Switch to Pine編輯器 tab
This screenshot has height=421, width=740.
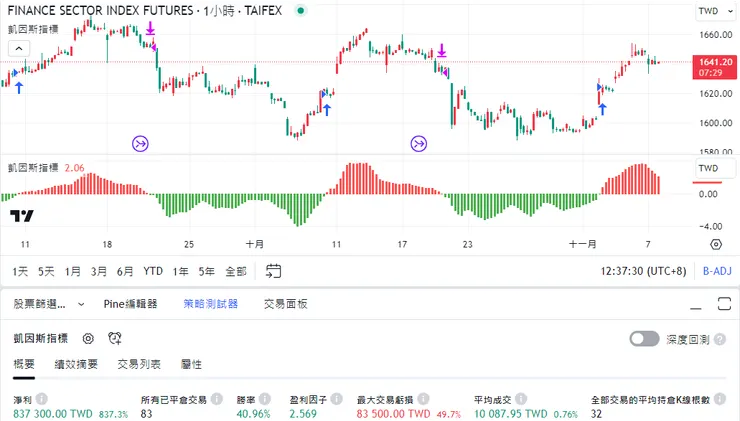tap(130, 304)
